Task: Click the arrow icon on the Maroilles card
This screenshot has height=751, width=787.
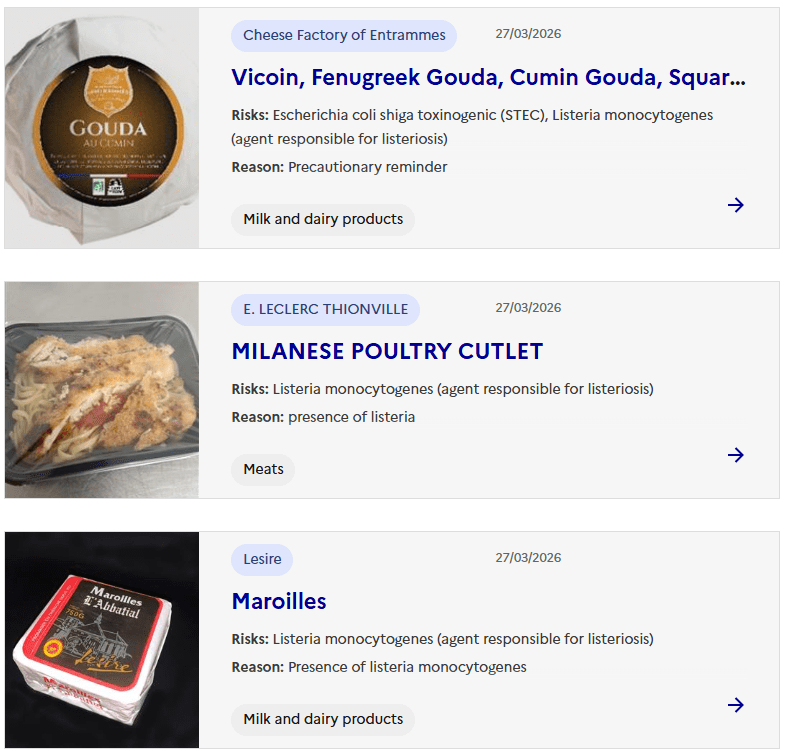Action: click(x=736, y=705)
